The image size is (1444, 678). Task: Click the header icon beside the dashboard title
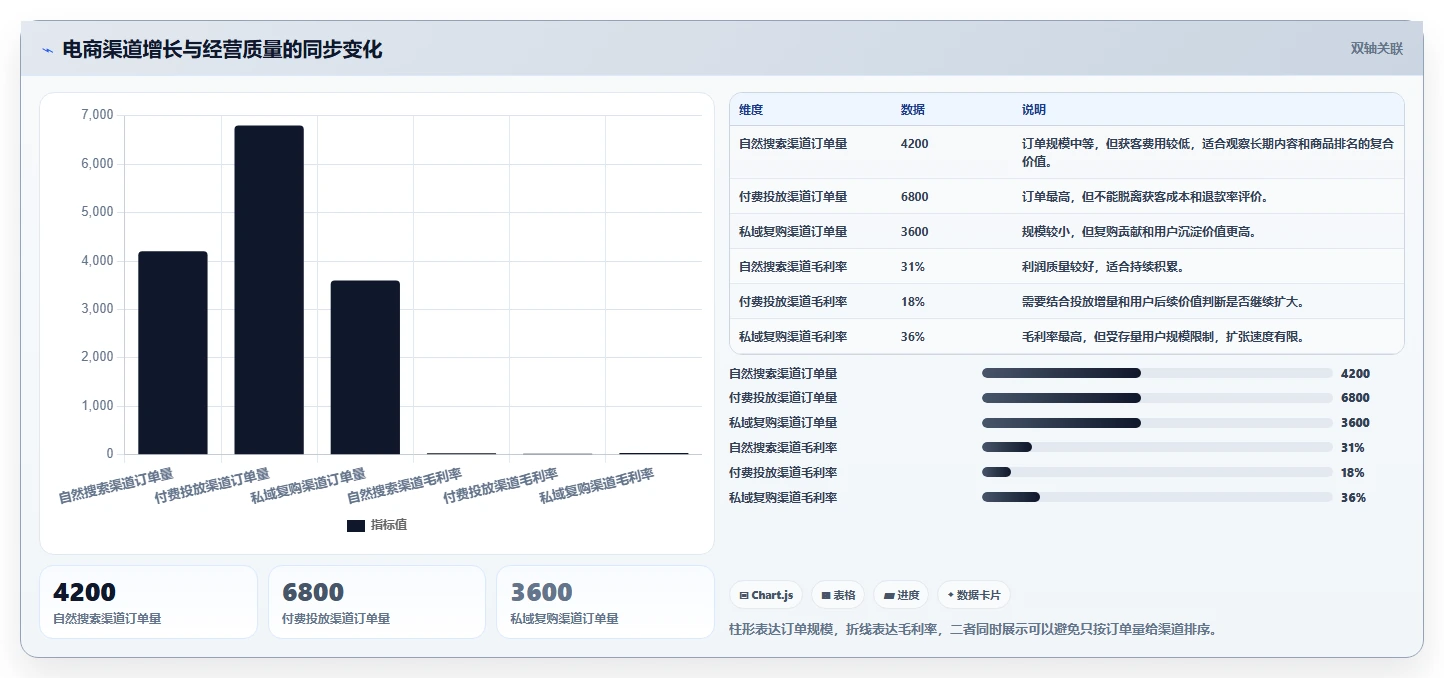[x=48, y=50]
